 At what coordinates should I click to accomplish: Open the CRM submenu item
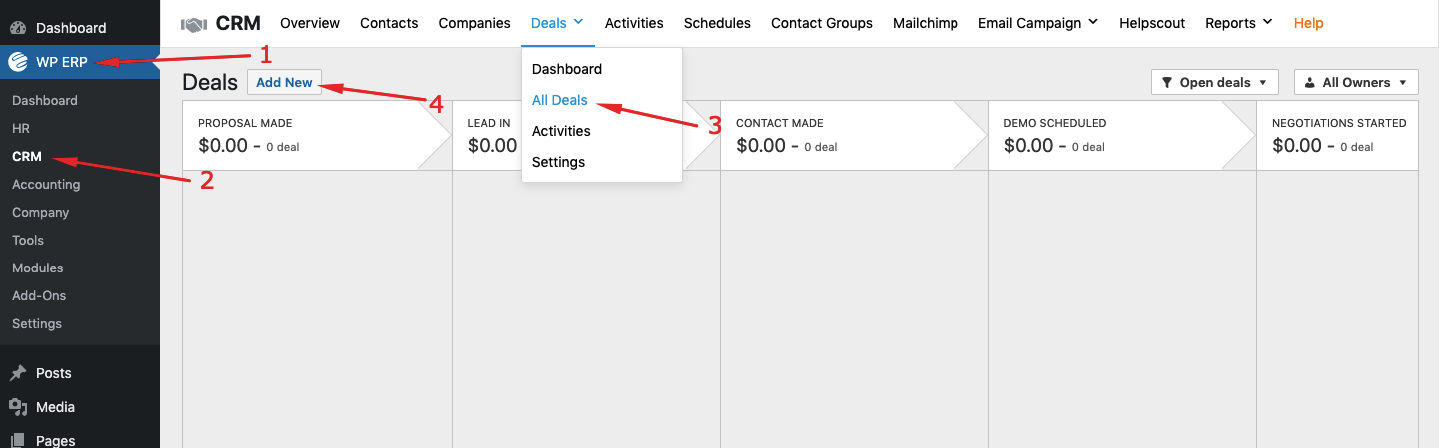pos(80,157)
